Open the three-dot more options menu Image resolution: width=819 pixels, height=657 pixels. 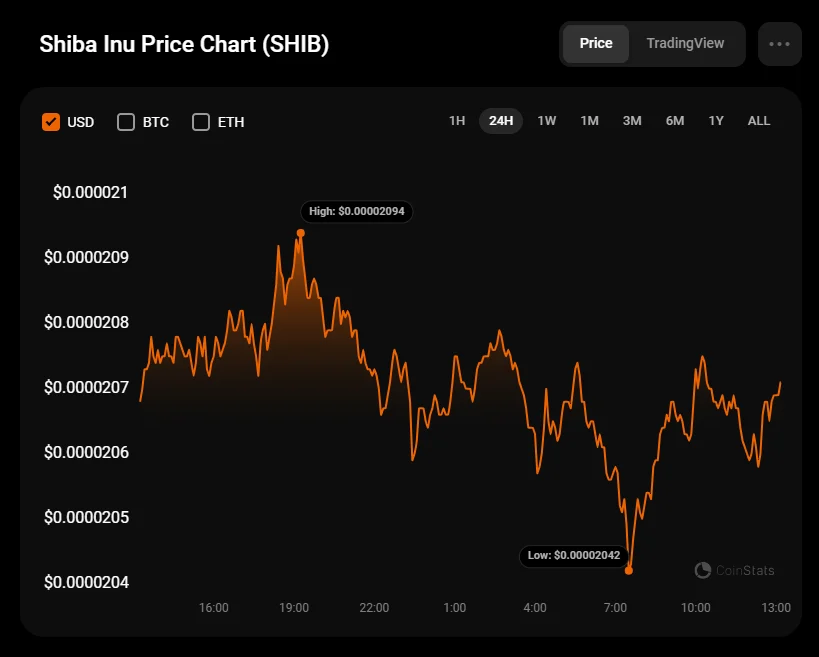coord(779,44)
